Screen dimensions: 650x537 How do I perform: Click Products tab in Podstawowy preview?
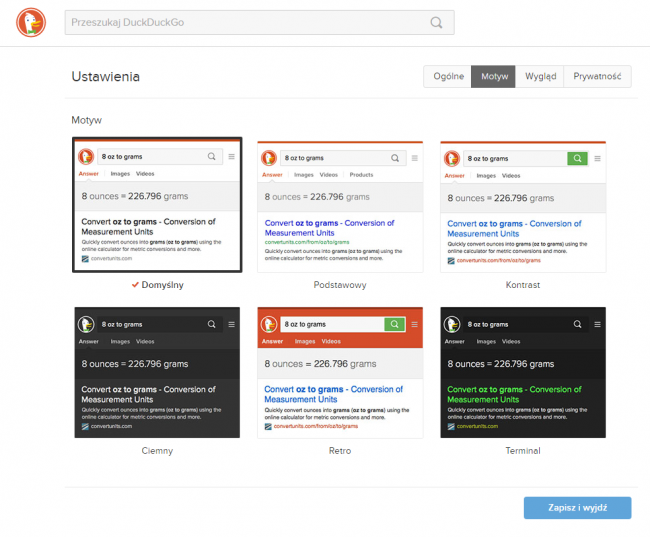(x=361, y=175)
